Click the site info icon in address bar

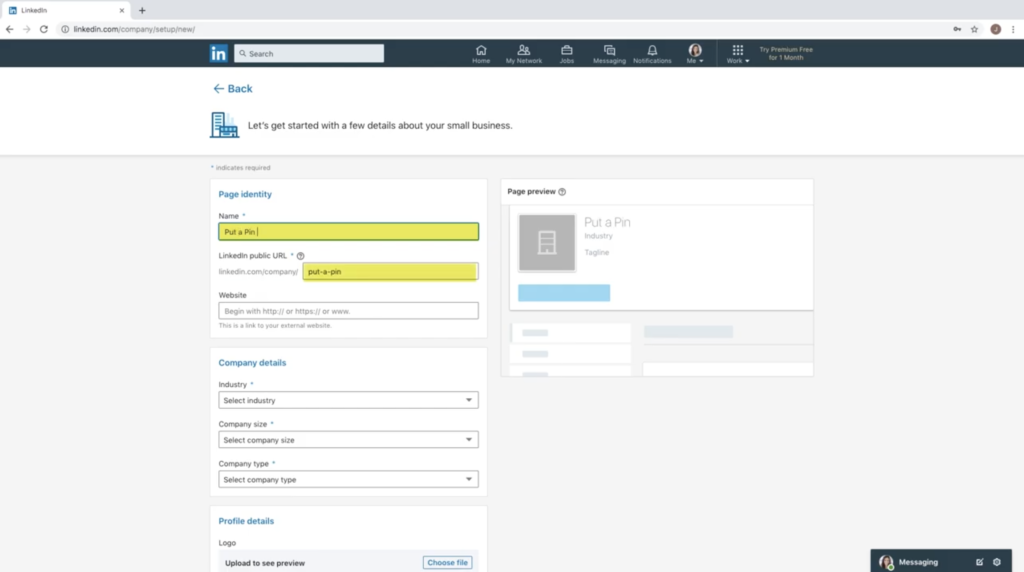coord(65,29)
